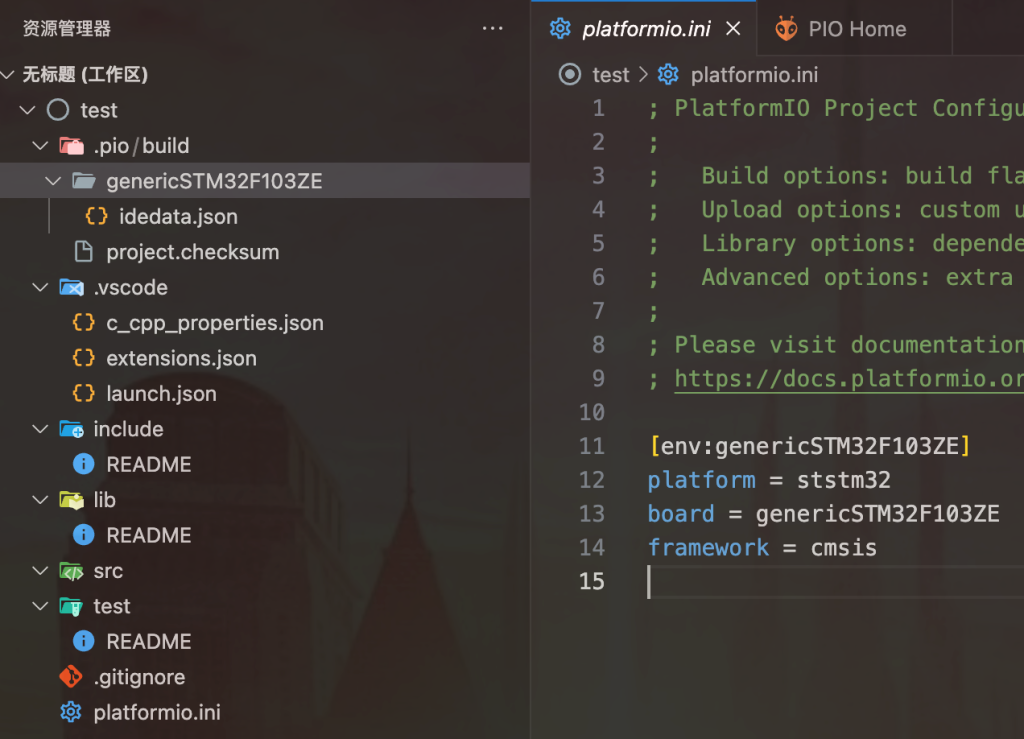Click the three-dot explorer actions menu
Screen dimensions: 1024x739
(492, 29)
